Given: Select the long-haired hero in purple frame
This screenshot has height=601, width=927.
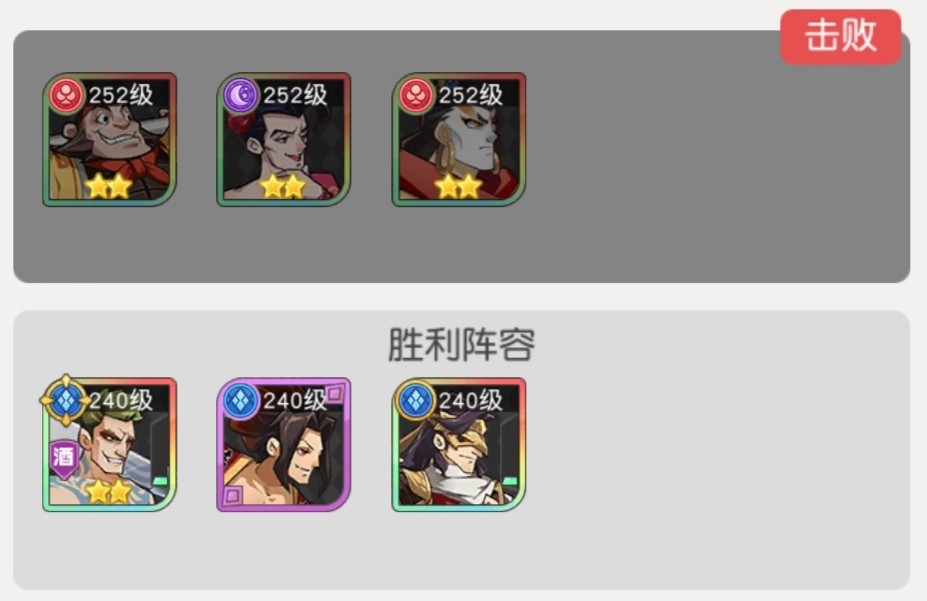Looking at the screenshot, I should pyautogui.click(x=284, y=444).
